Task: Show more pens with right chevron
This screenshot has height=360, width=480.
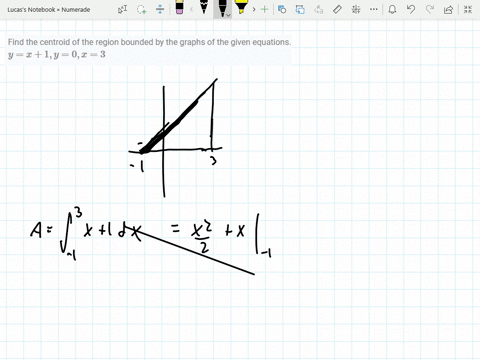Action: [x=254, y=9]
